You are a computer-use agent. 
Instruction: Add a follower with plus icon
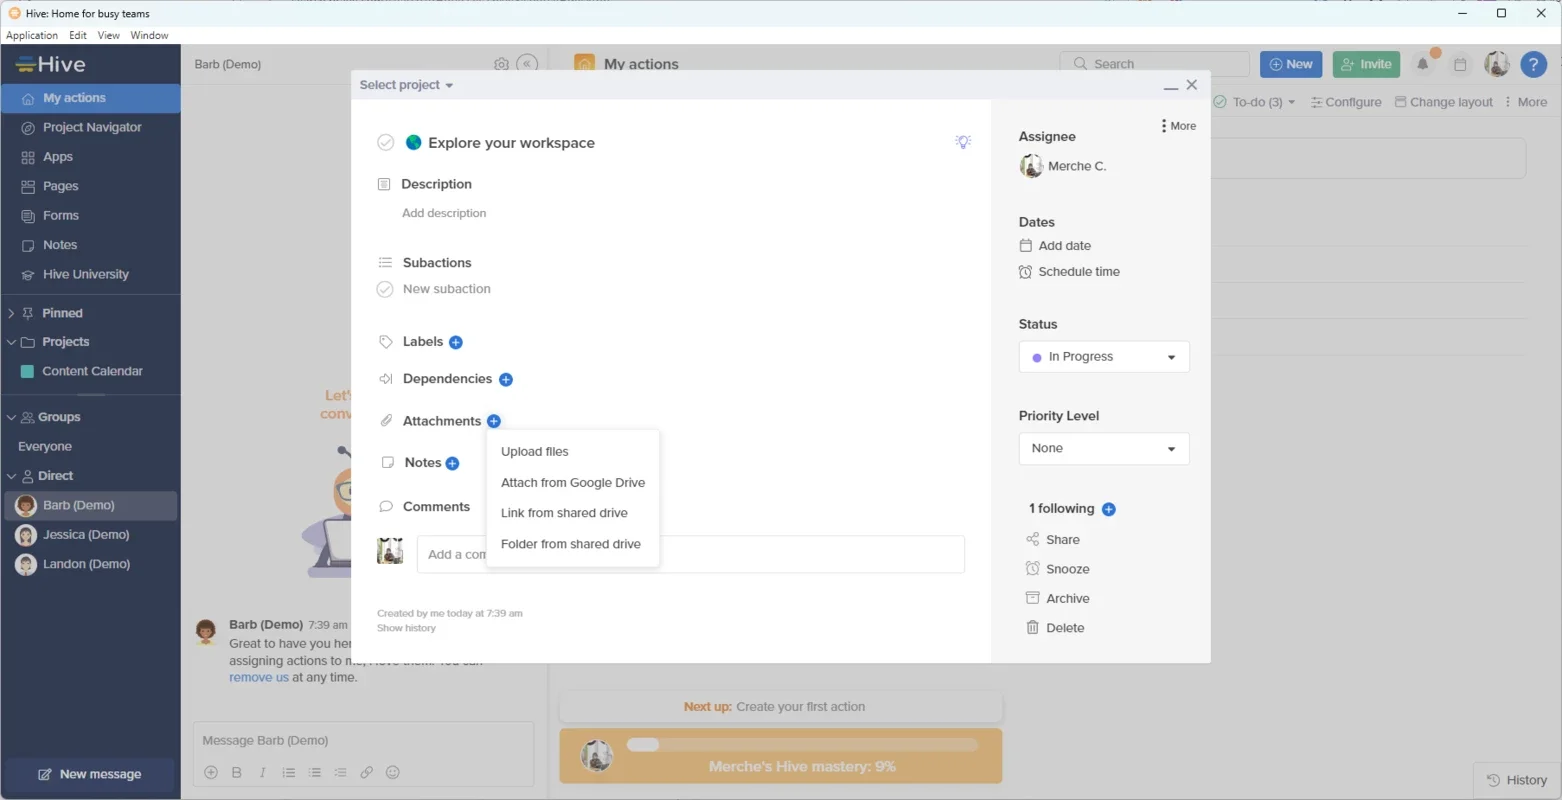click(x=1108, y=509)
